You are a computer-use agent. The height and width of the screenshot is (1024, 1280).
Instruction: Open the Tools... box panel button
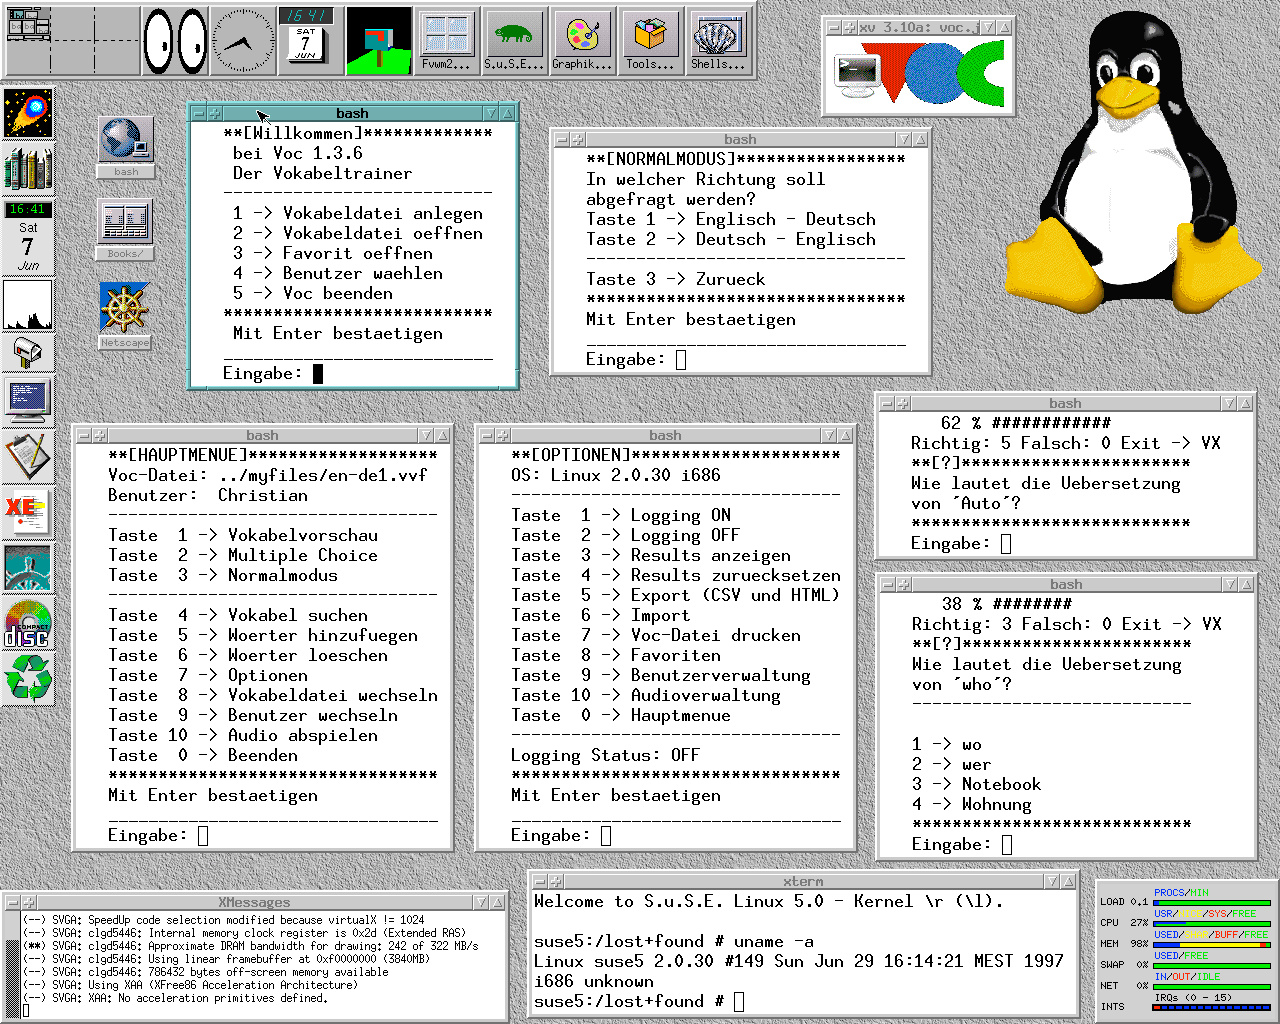click(x=650, y=41)
